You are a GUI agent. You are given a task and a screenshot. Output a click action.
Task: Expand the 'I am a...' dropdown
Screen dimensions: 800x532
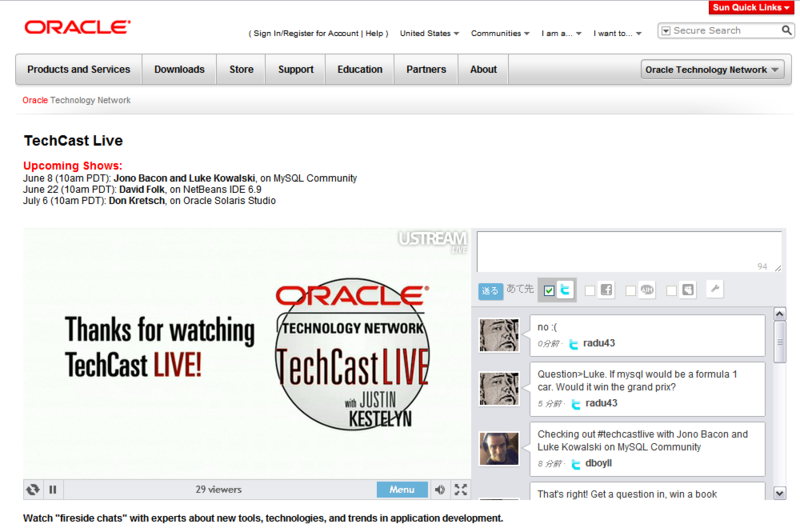(561, 33)
